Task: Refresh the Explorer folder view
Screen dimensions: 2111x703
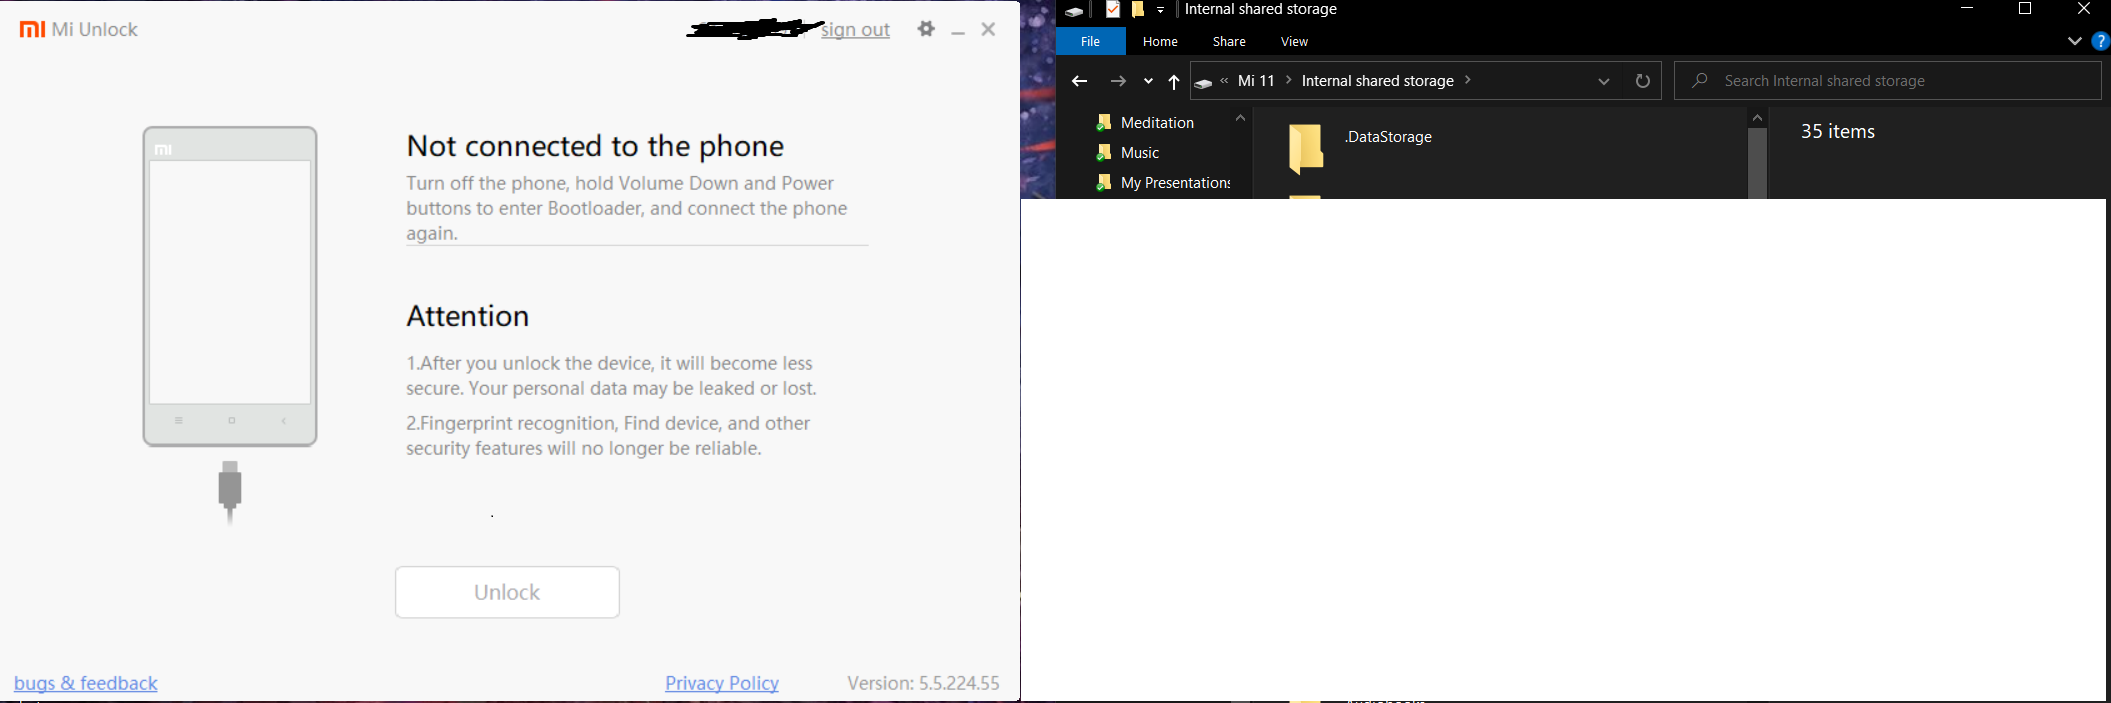Action: [x=1642, y=81]
